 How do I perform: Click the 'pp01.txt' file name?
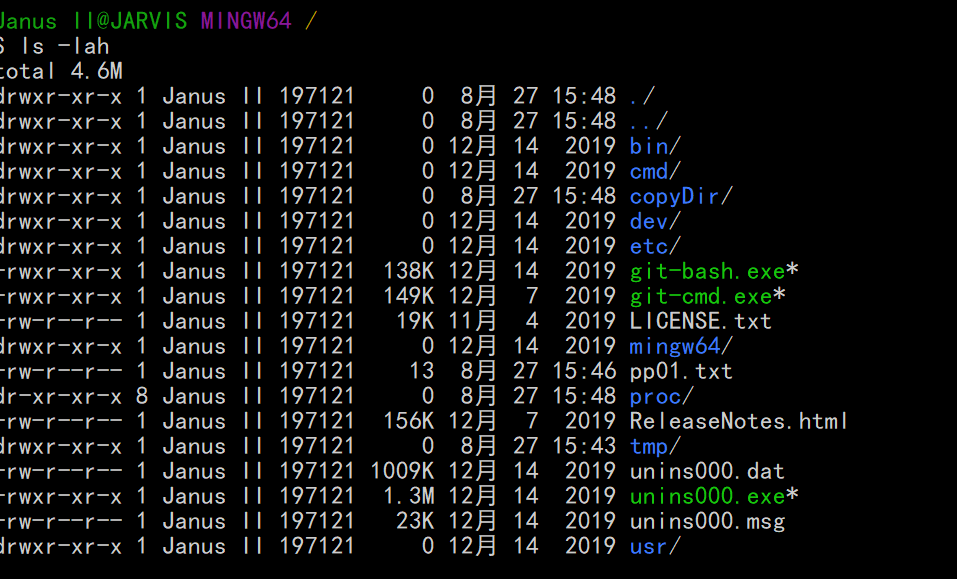(681, 372)
